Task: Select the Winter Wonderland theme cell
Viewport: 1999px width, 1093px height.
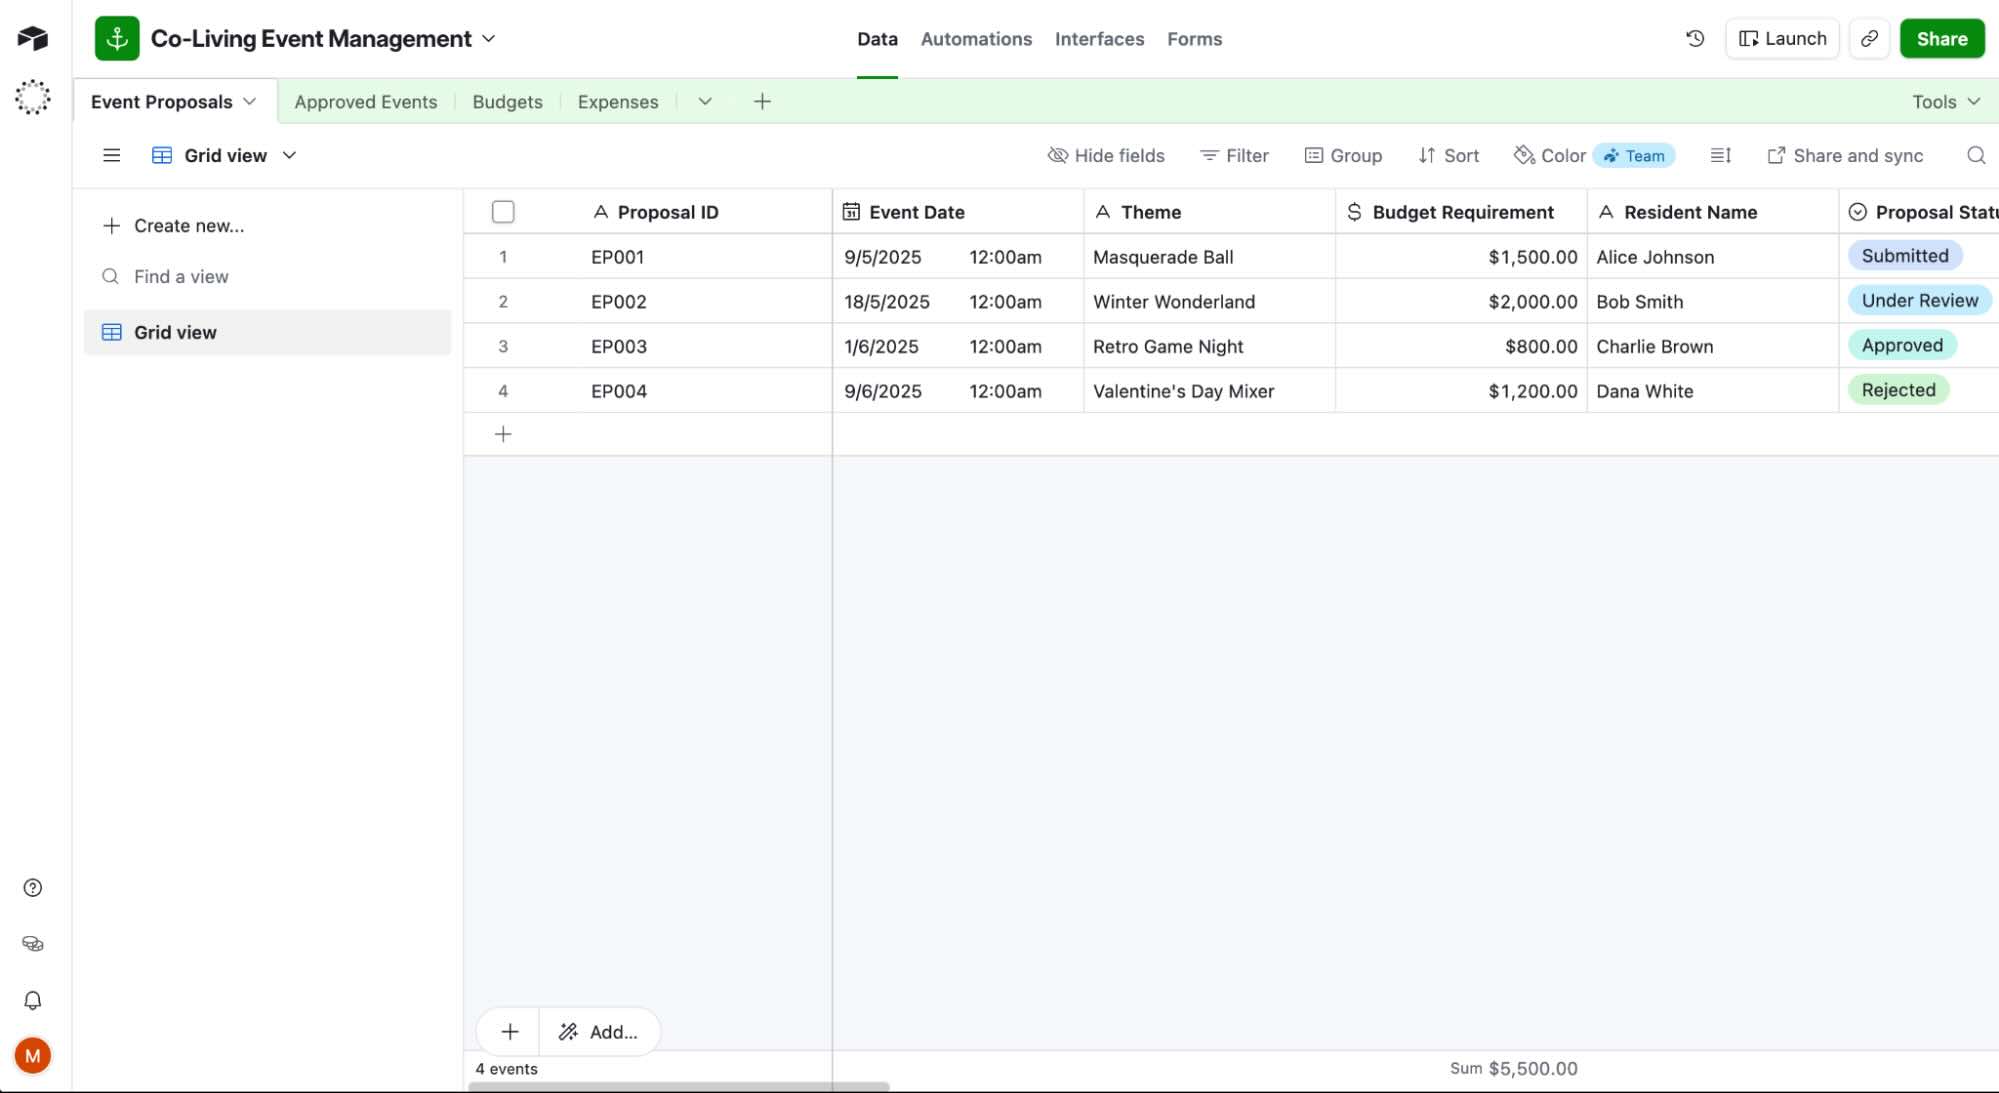Action: tap(1209, 302)
